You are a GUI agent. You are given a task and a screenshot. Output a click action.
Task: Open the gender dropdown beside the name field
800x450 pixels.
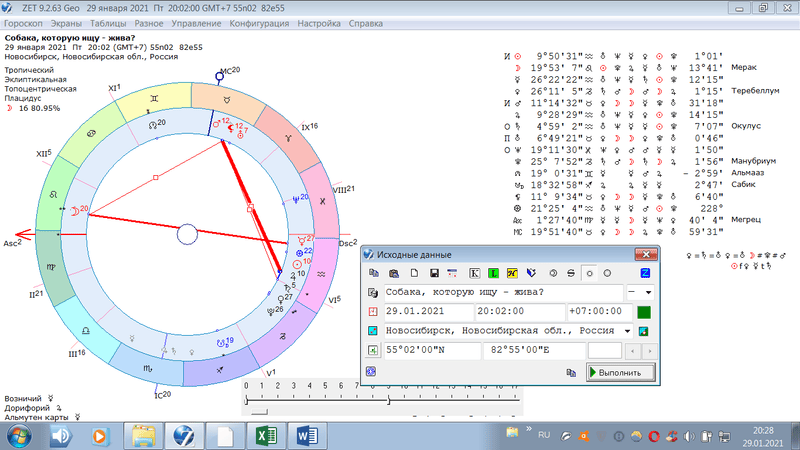pyautogui.click(x=648, y=293)
